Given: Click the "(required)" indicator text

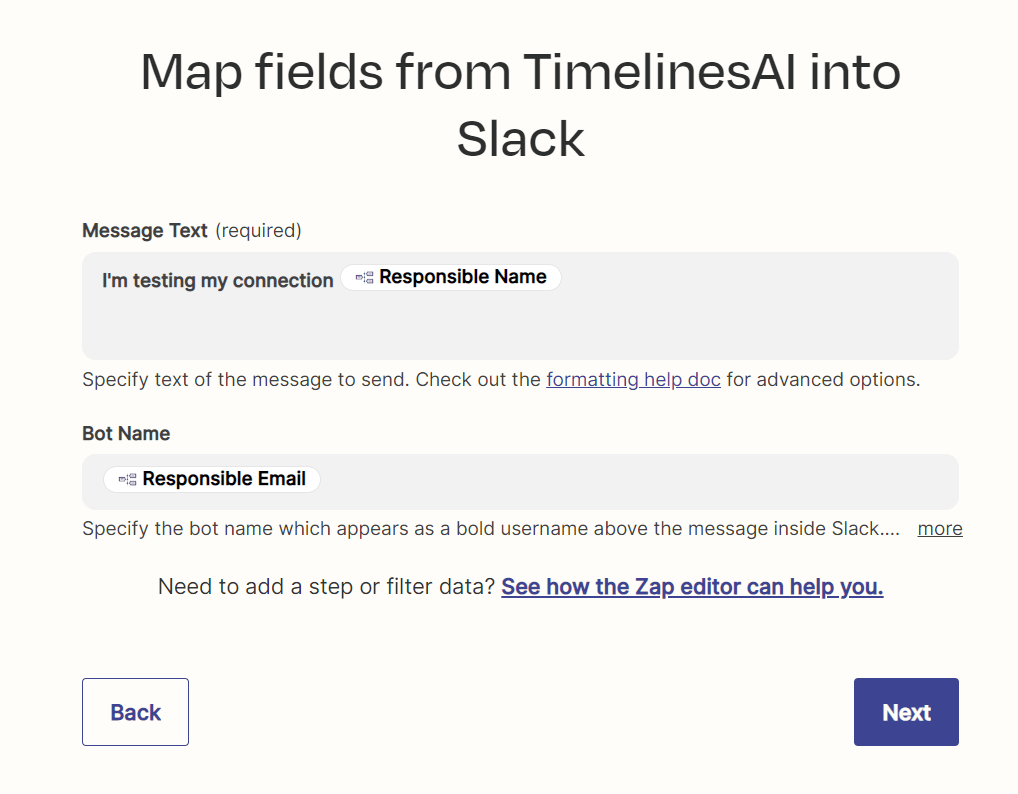Looking at the screenshot, I should (x=258, y=231).
